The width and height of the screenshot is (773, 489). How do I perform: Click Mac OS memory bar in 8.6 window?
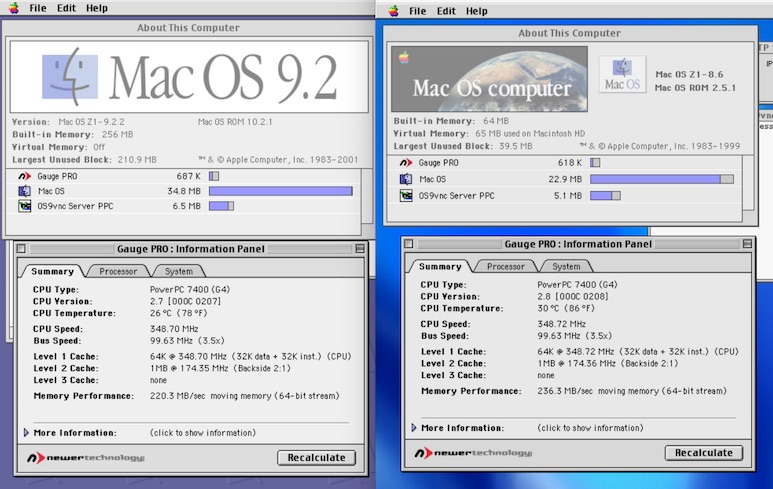pos(662,179)
